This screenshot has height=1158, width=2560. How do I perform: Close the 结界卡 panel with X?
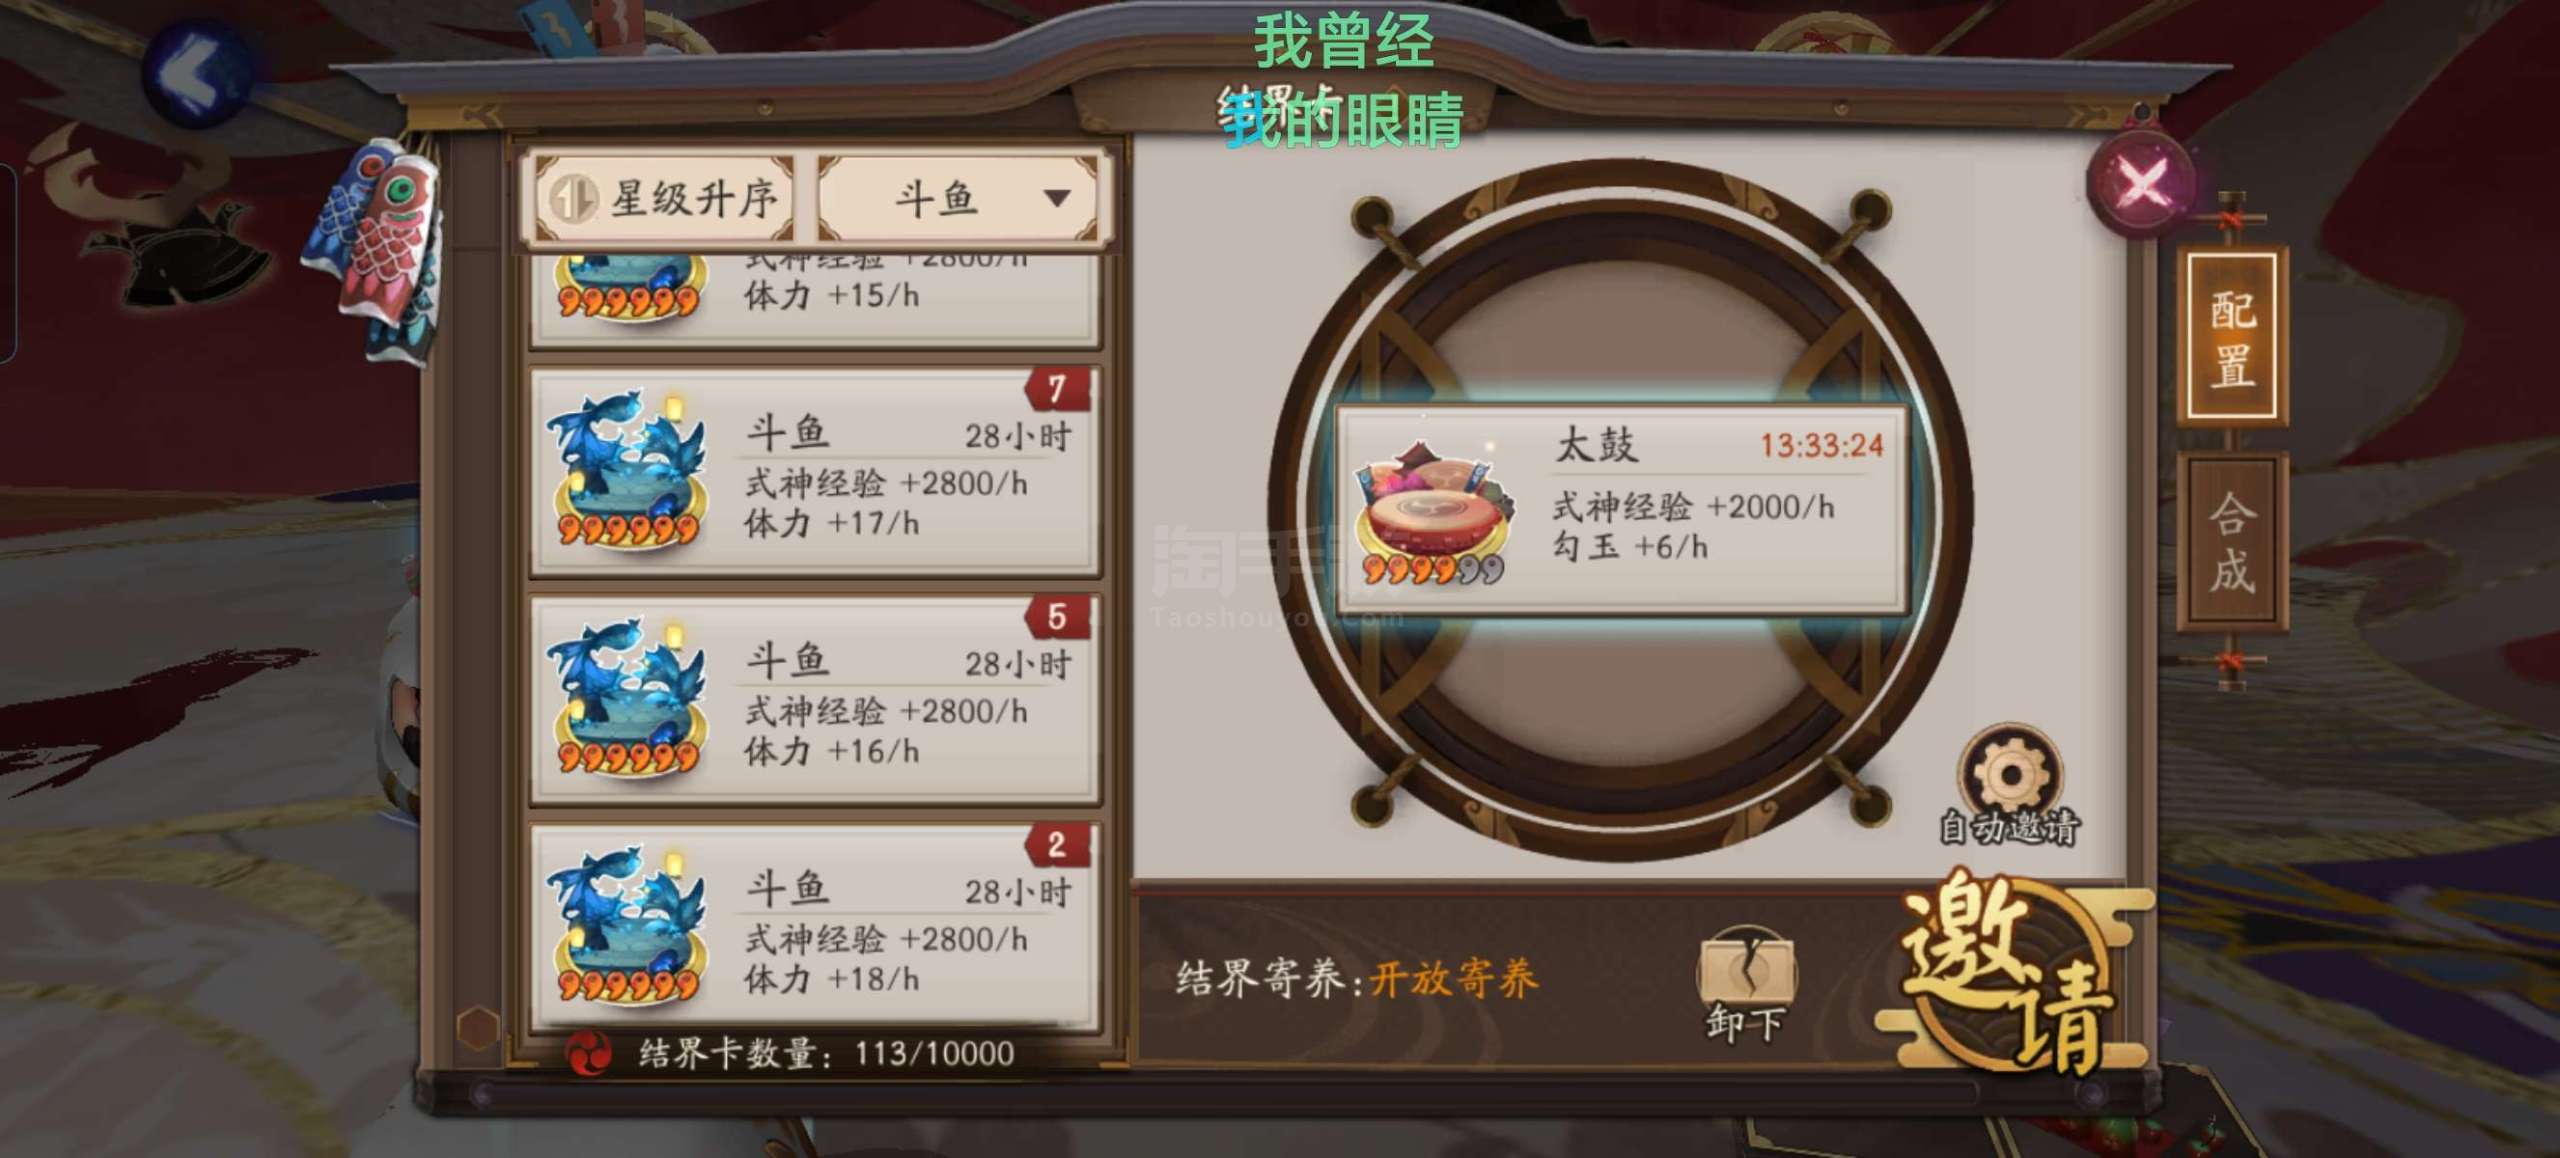2141,181
